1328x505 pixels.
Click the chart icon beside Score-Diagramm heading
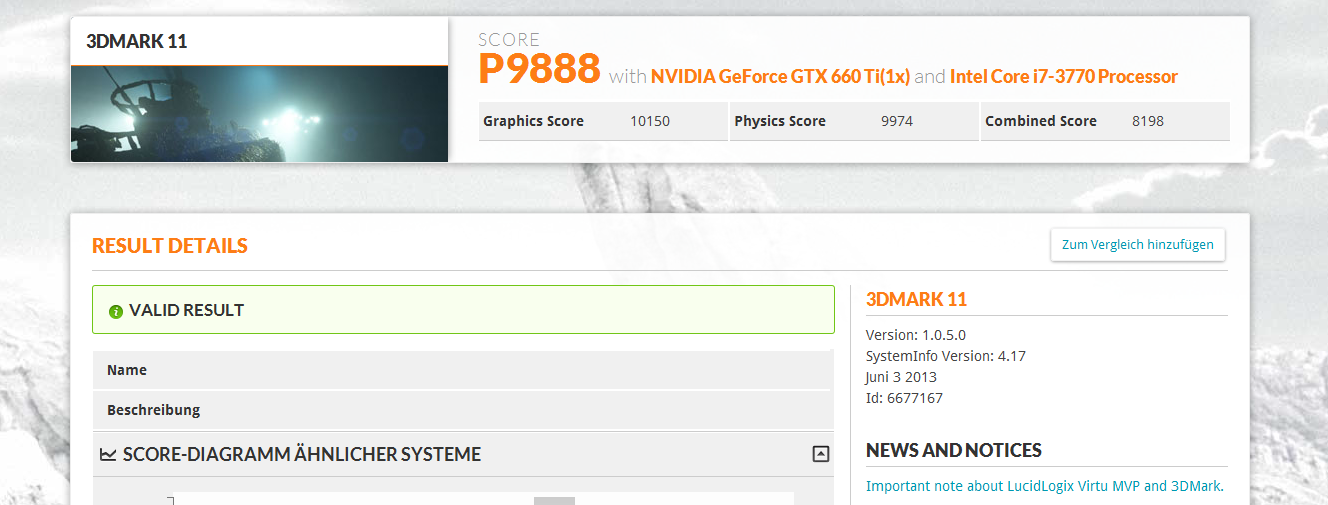pos(108,455)
